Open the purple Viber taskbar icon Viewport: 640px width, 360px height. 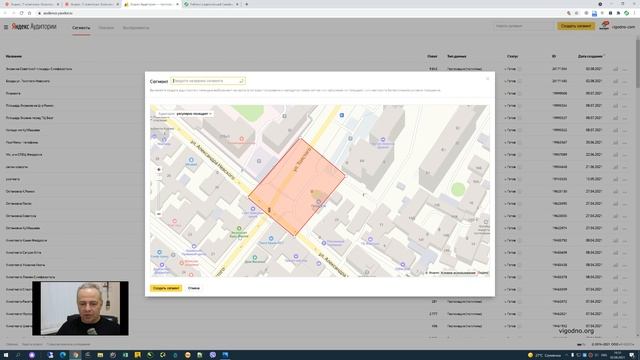point(213,355)
